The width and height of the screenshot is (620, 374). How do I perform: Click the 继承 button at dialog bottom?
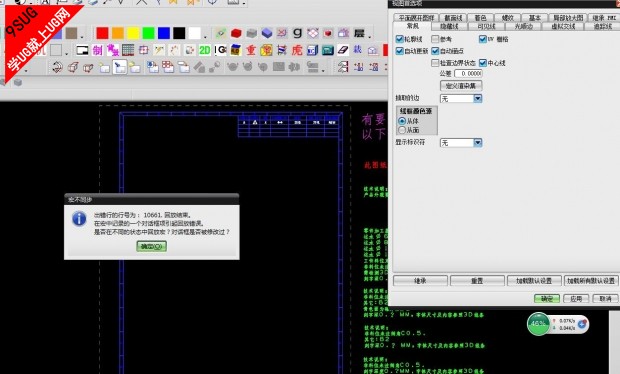pos(420,281)
